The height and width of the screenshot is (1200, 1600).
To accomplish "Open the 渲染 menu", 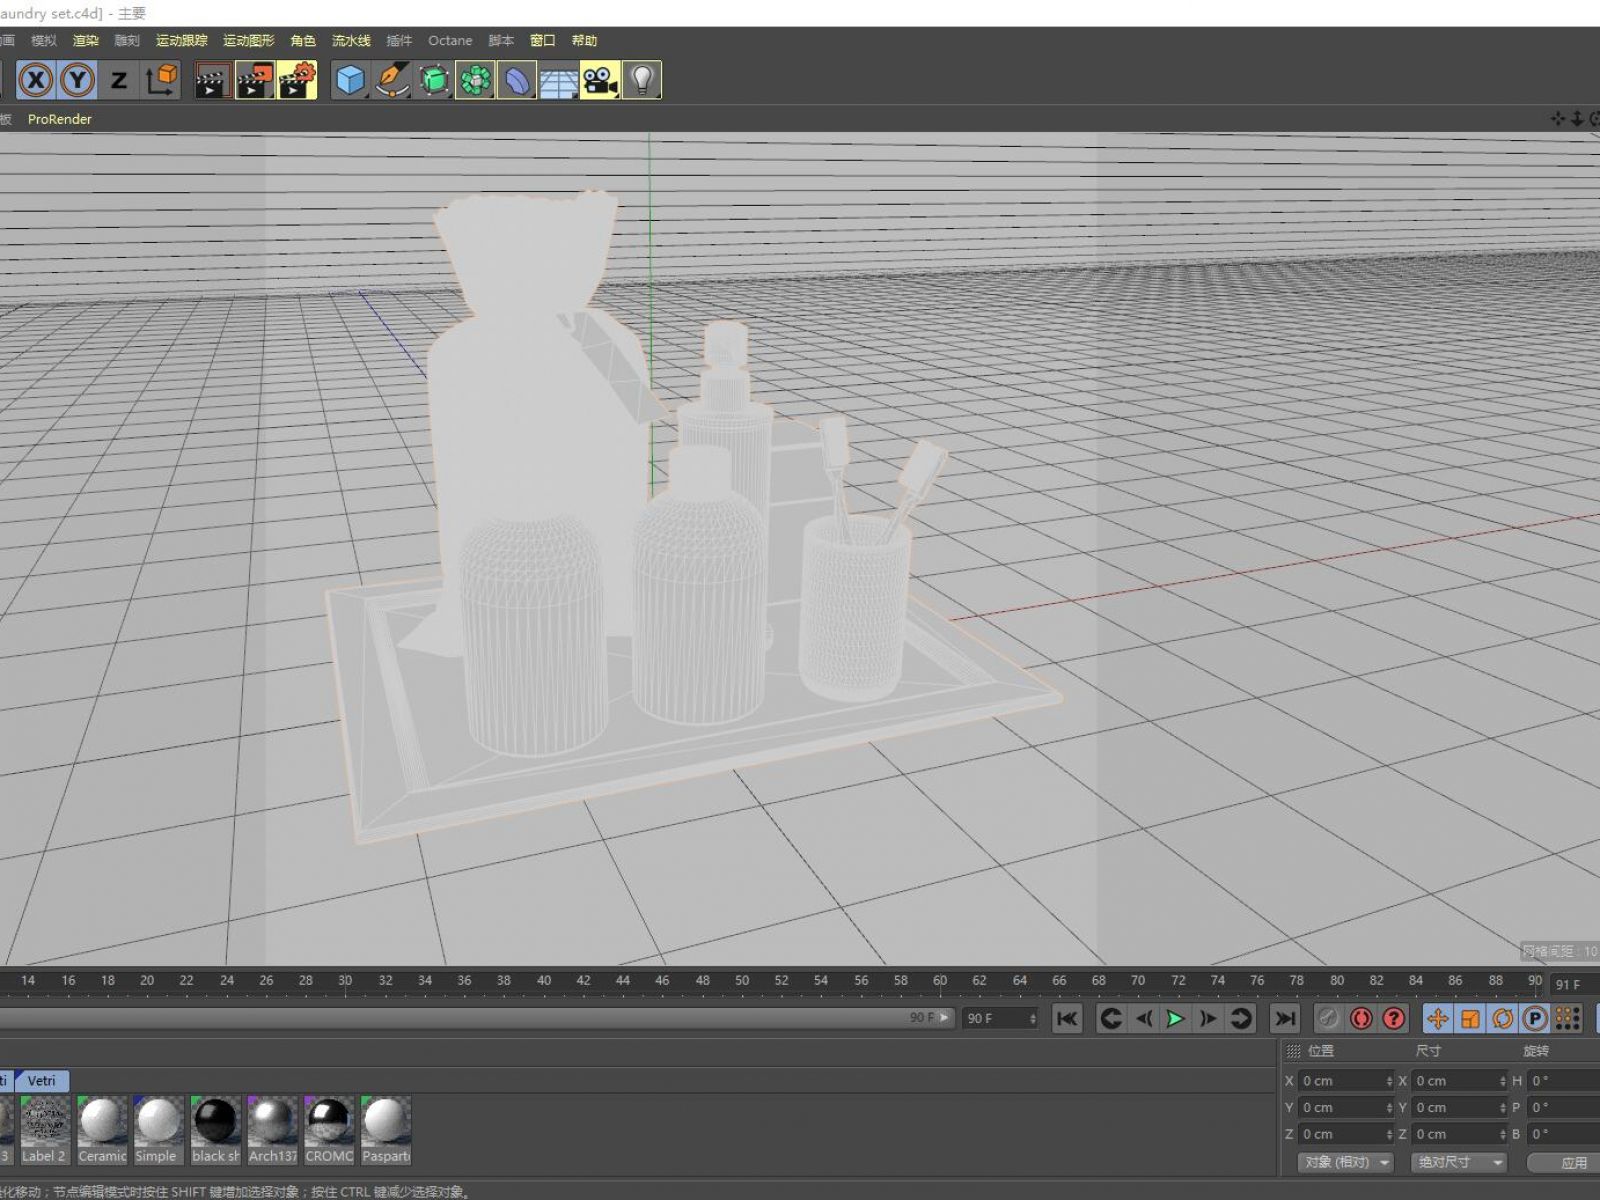I will [x=85, y=41].
